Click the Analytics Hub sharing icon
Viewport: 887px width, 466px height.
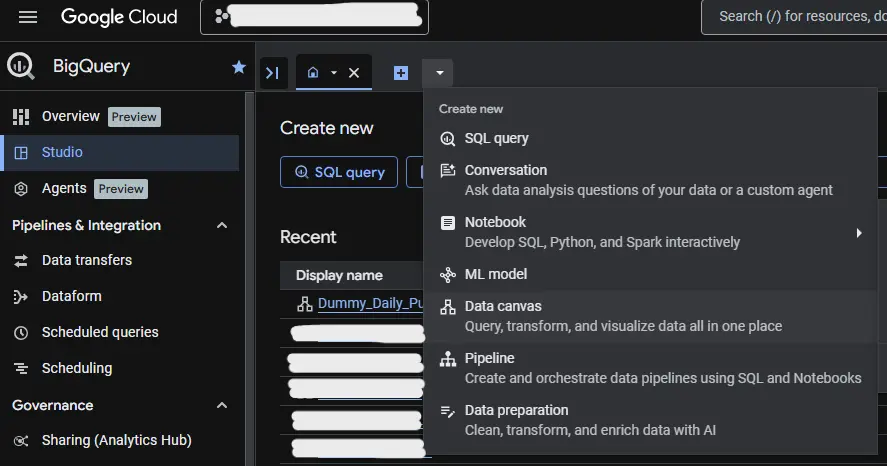21,441
